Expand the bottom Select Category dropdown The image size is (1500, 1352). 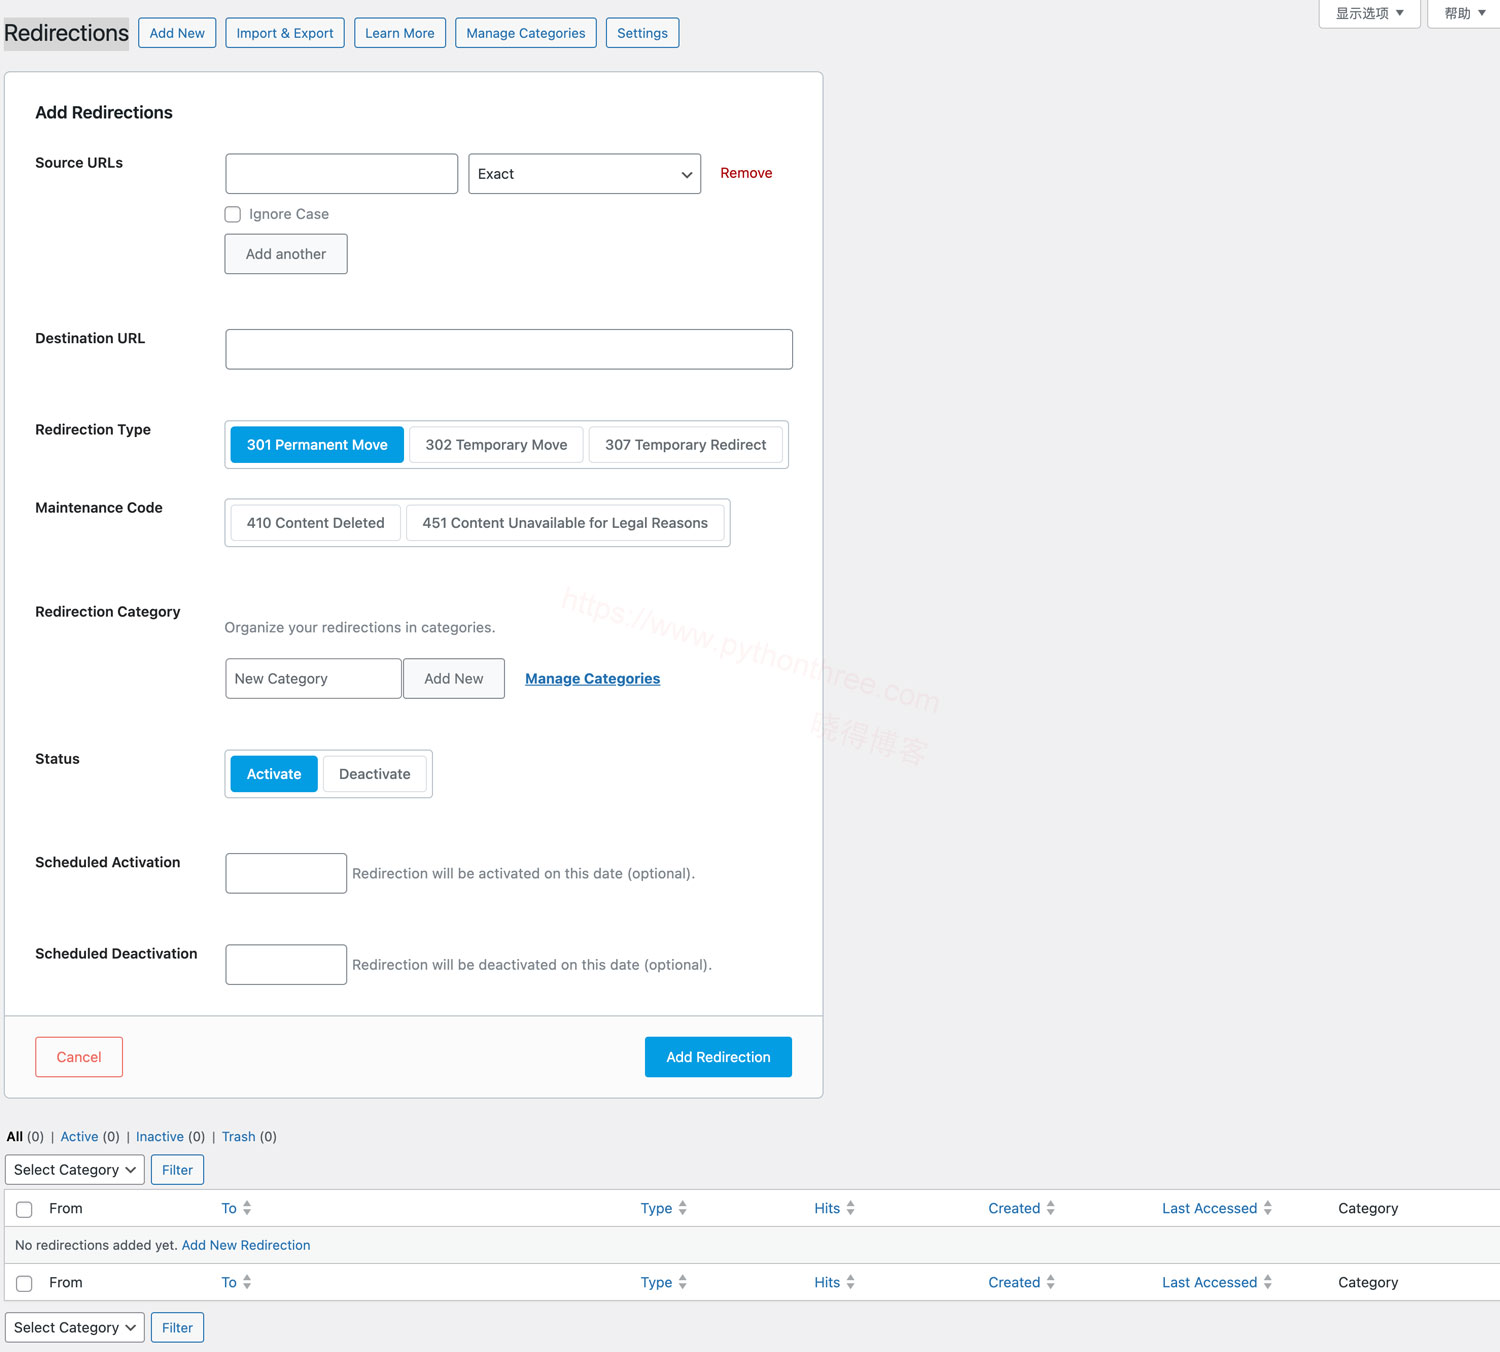(75, 1328)
